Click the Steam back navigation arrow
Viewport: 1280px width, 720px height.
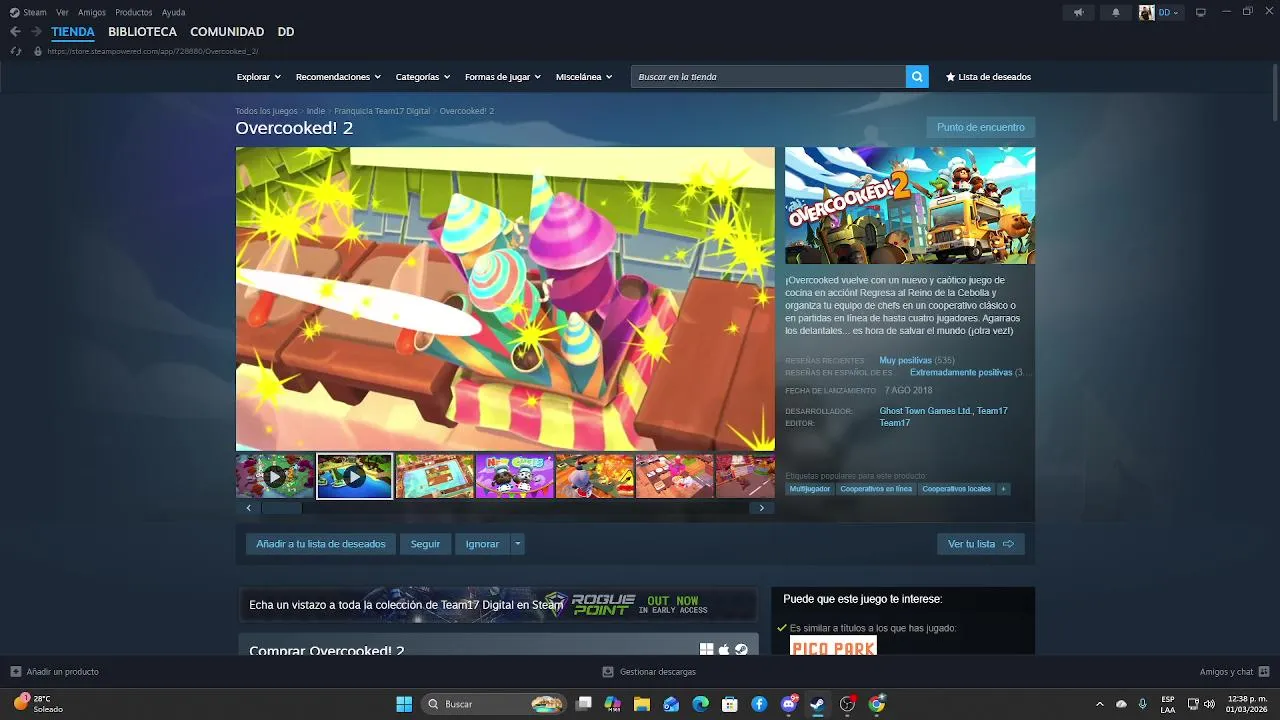click(x=15, y=32)
